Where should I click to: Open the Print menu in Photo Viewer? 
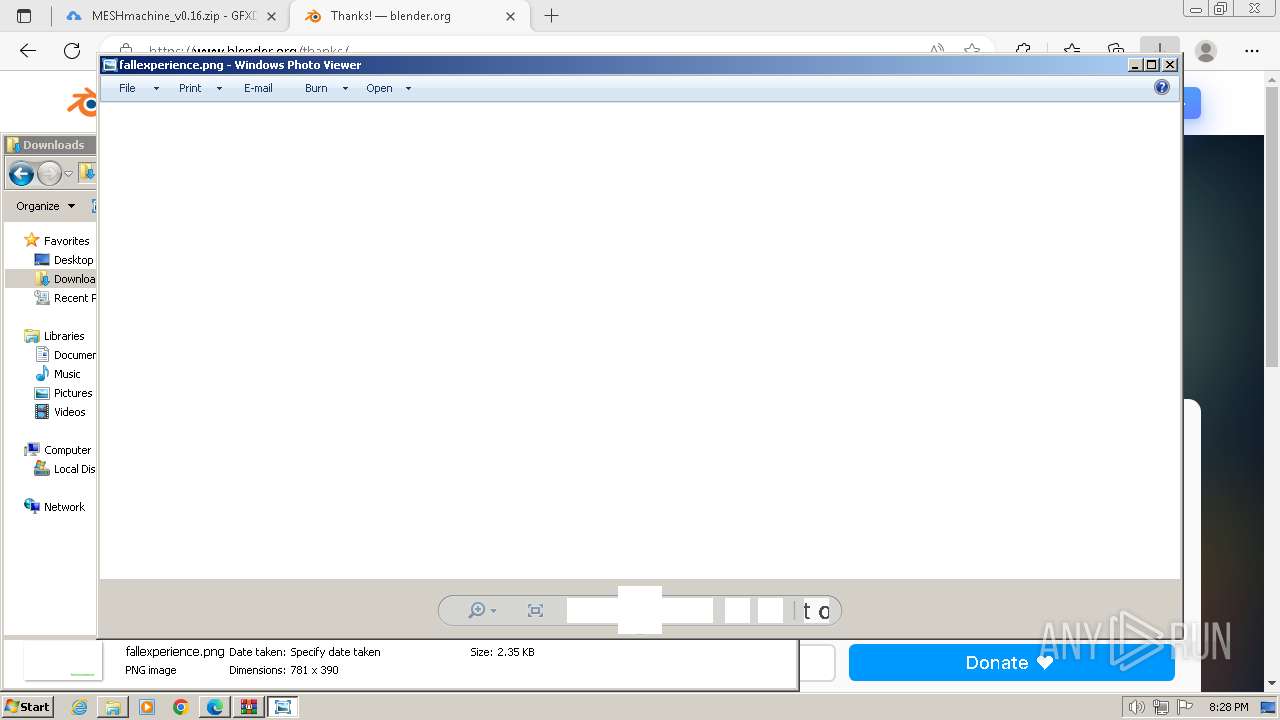pyautogui.click(x=190, y=88)
